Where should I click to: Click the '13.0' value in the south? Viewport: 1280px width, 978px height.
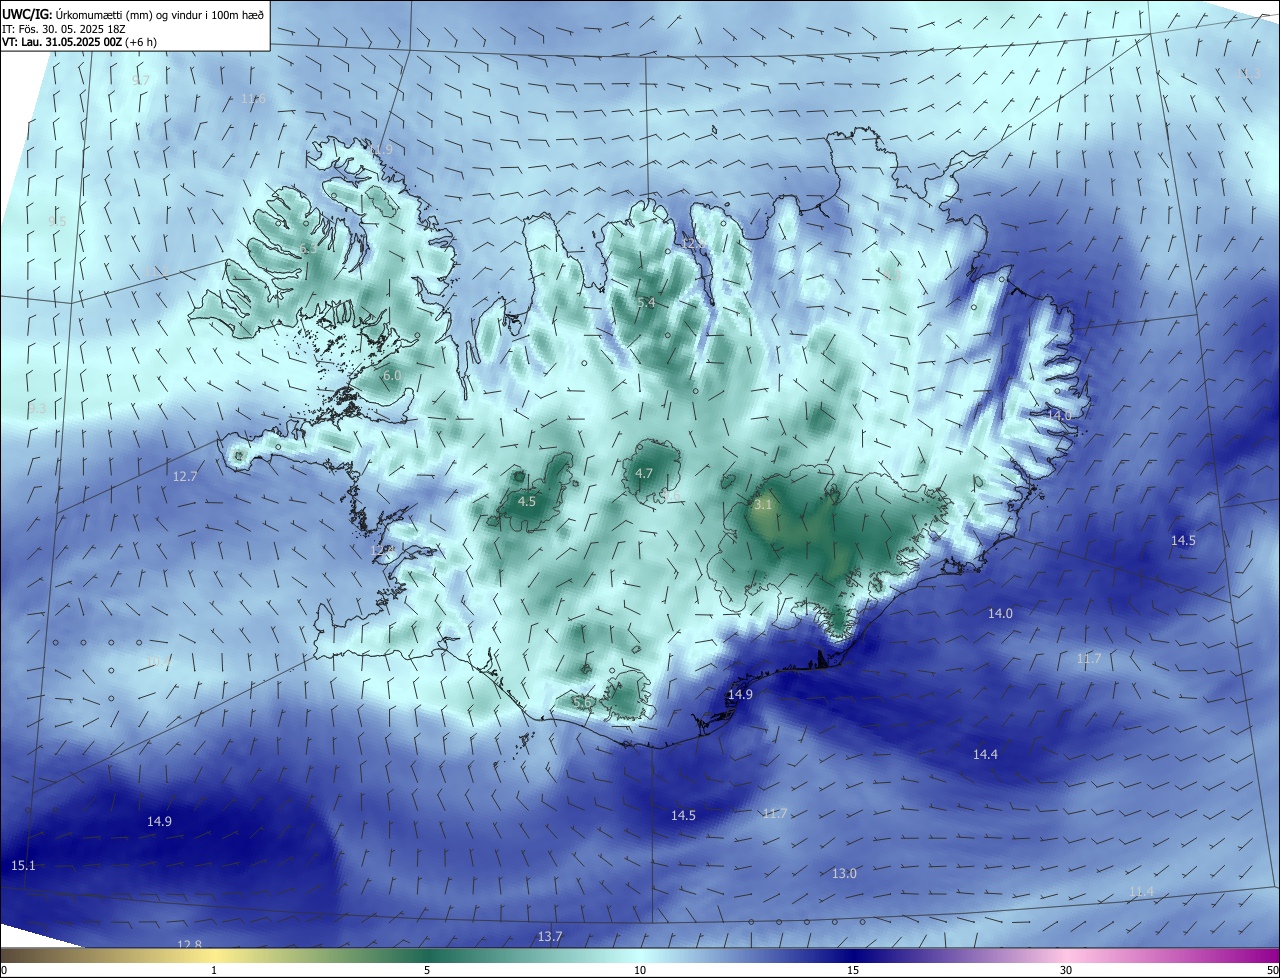844,873
